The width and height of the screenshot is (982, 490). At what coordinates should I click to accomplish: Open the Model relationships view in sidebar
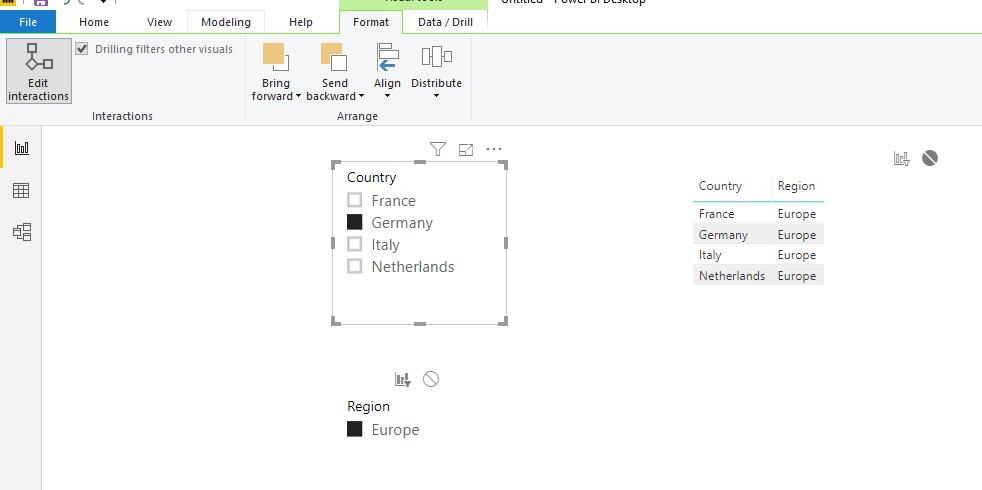22,232
